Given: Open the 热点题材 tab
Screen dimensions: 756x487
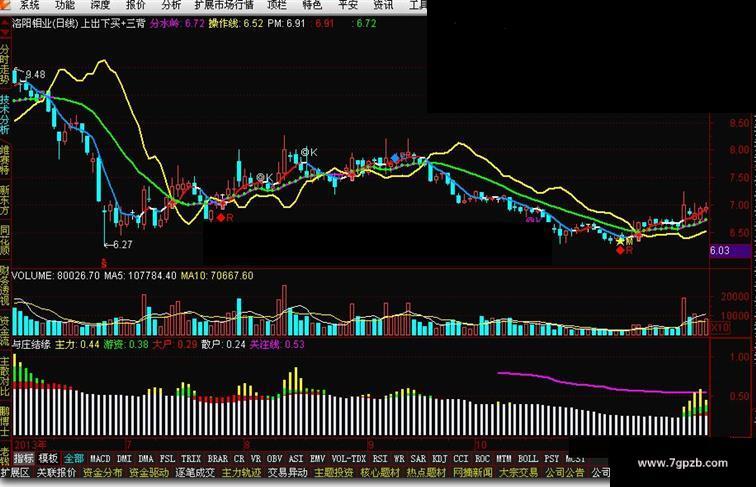Looking at the screenshot, I should tap(427, 473).
